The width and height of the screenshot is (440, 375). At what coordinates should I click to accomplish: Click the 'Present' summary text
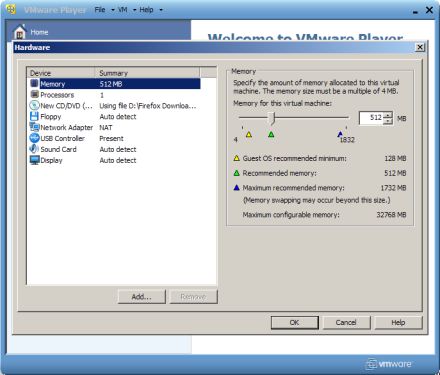[x=111, y=138]
